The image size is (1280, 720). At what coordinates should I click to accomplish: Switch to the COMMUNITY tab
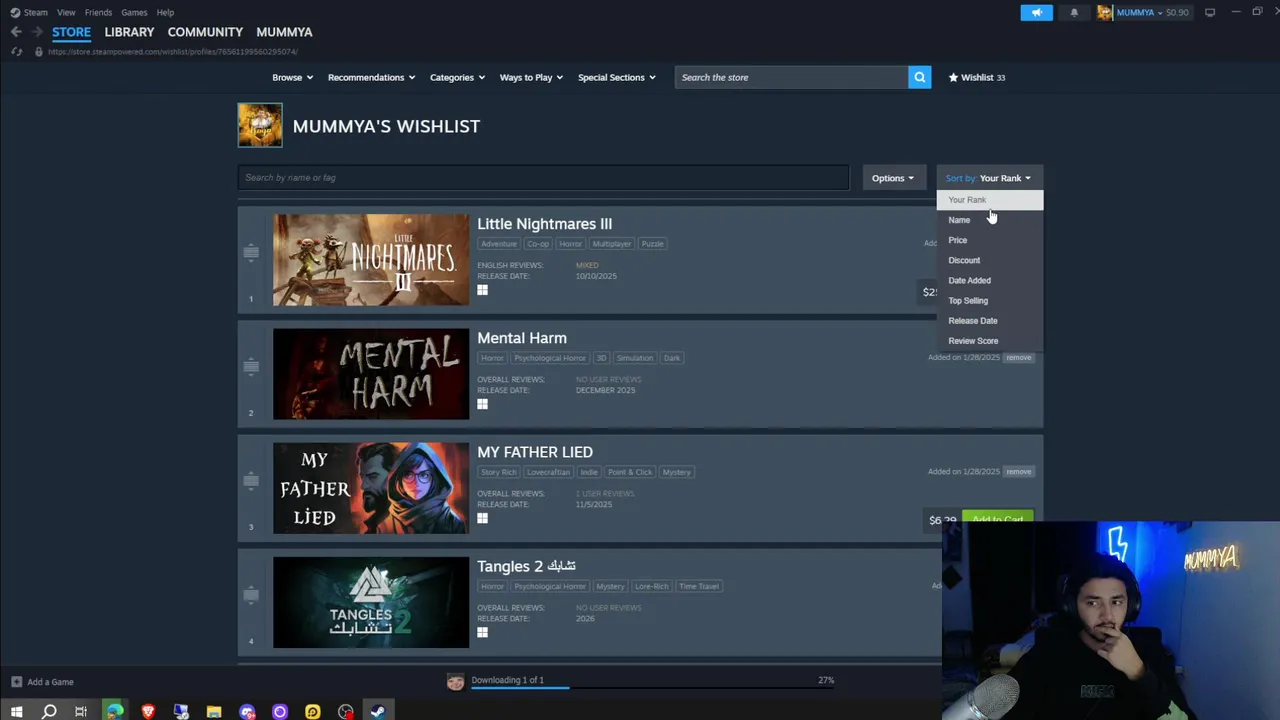[205, 32]
